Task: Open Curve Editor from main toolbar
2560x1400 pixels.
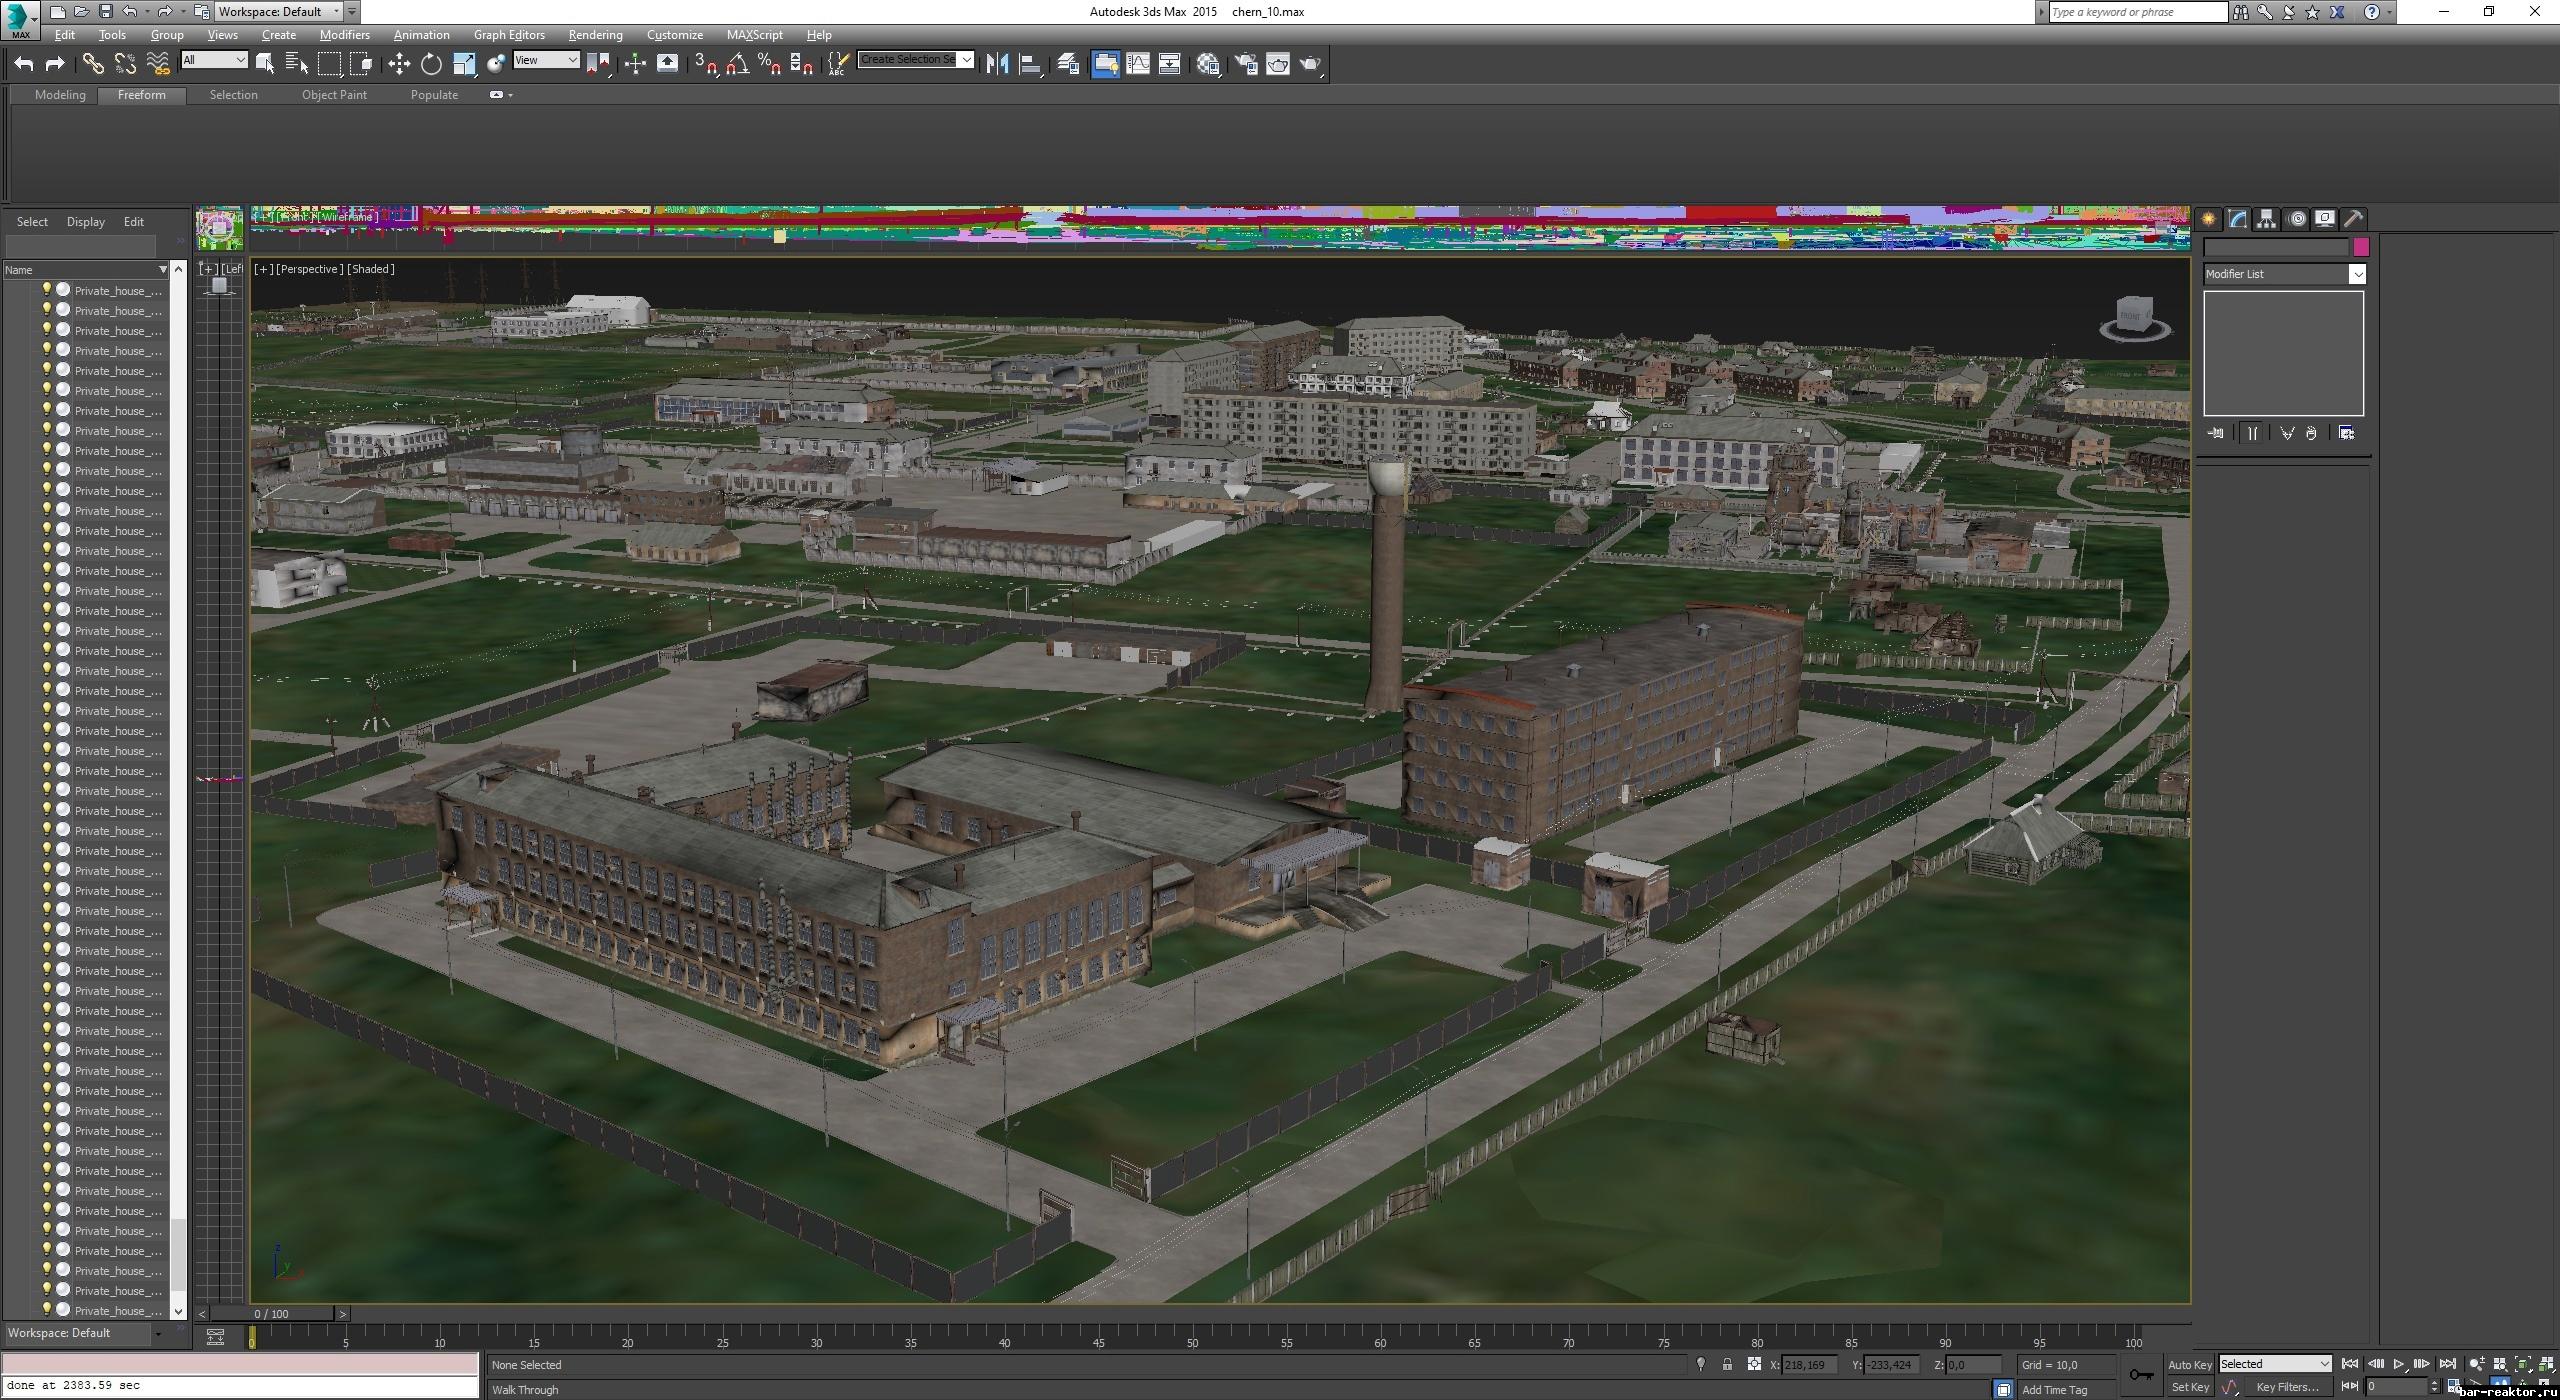Action: pos(1138,64)
